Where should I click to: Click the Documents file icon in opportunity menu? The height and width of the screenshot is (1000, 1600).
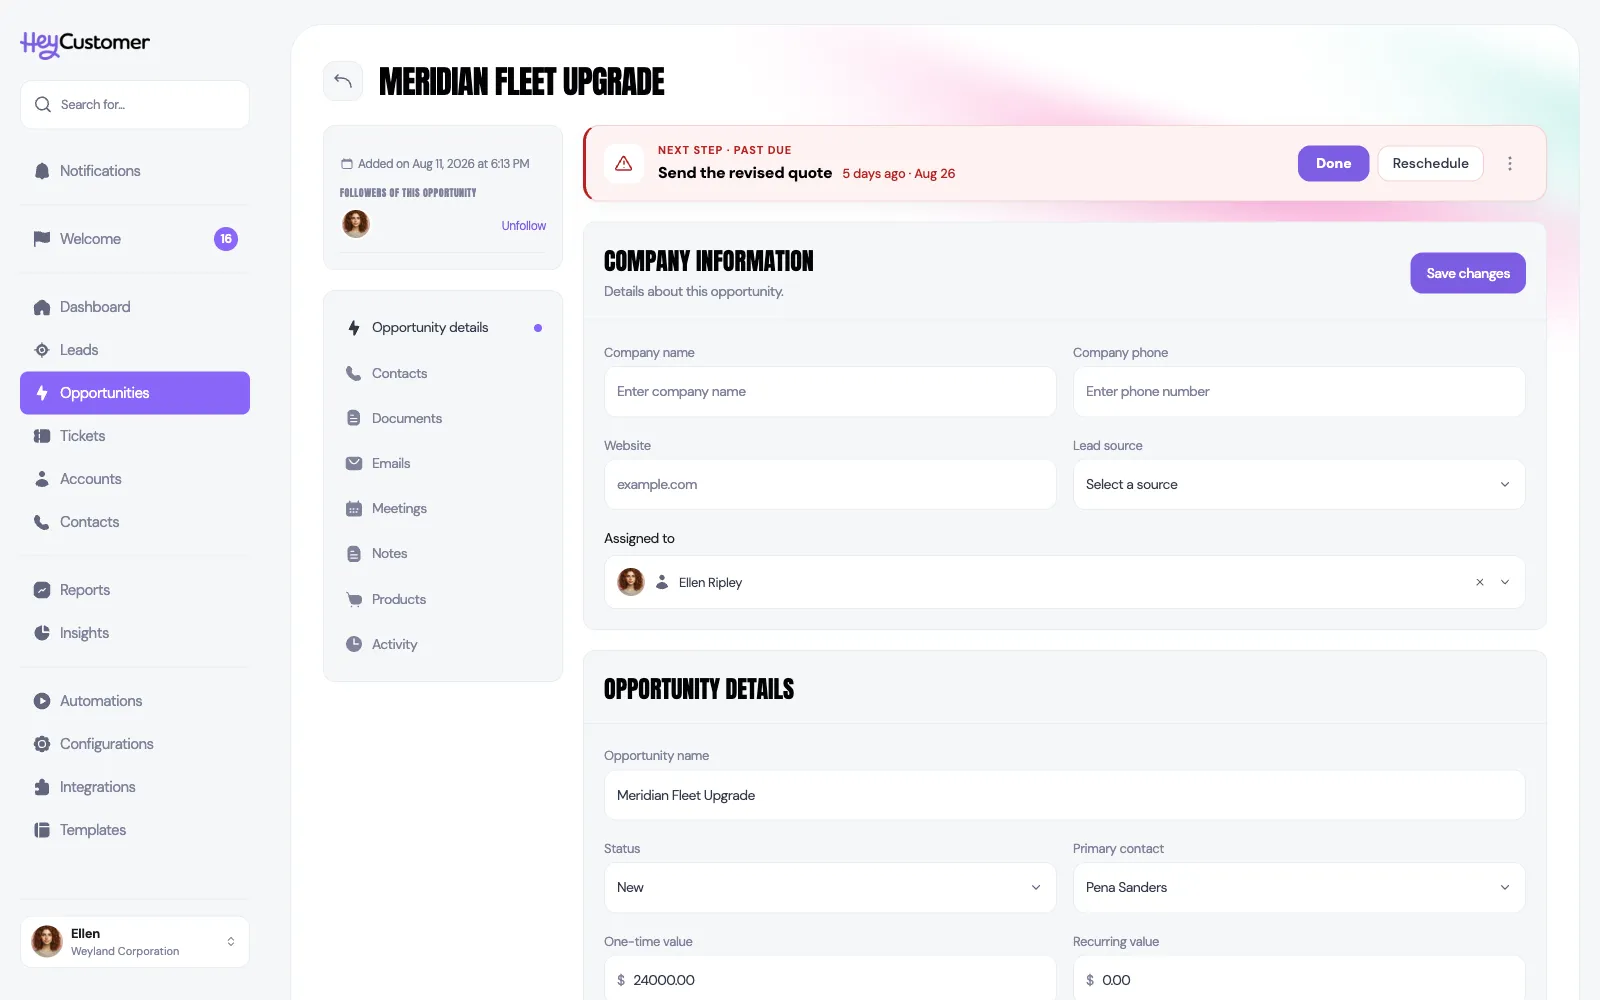[354, 418]
